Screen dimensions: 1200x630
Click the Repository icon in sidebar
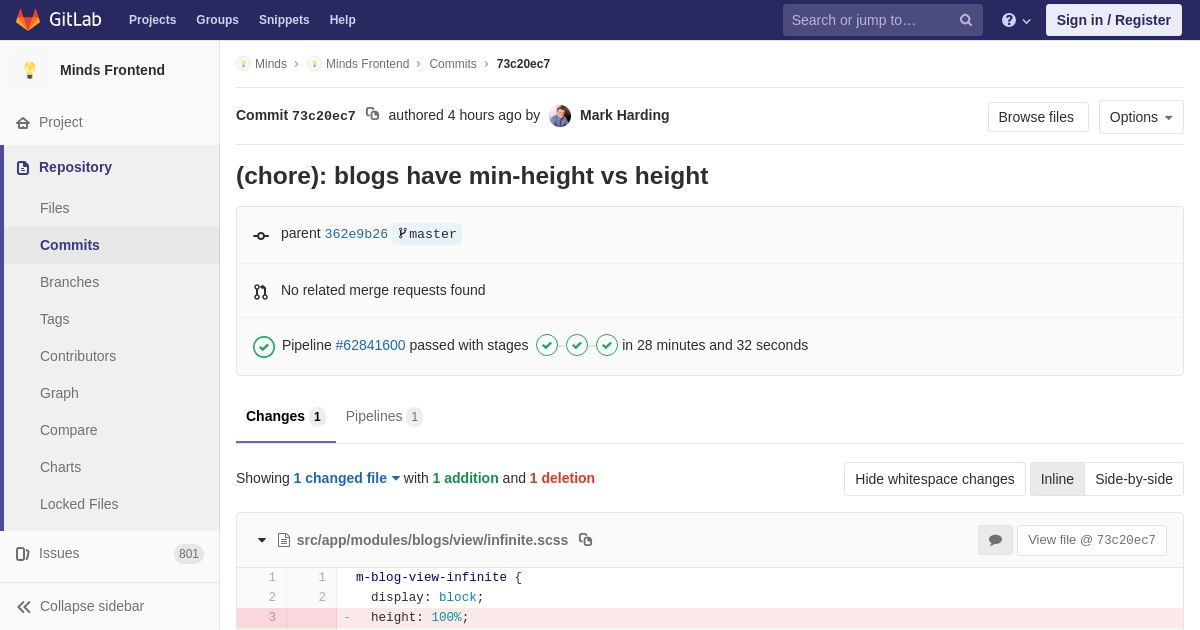point(23,168)
